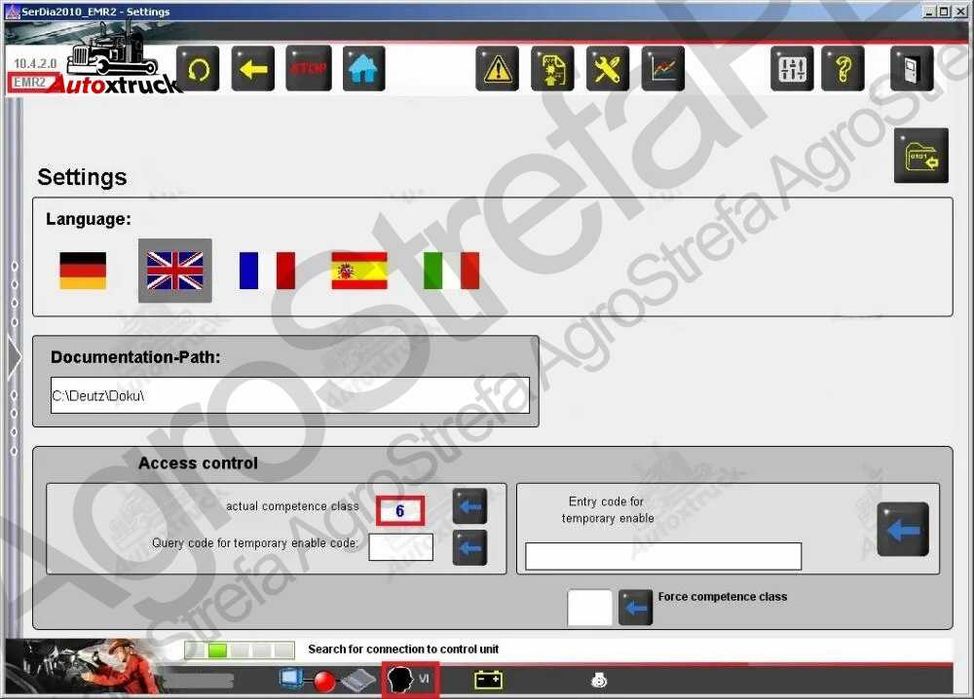Click the Force competence class input box

tap(589, 607)
